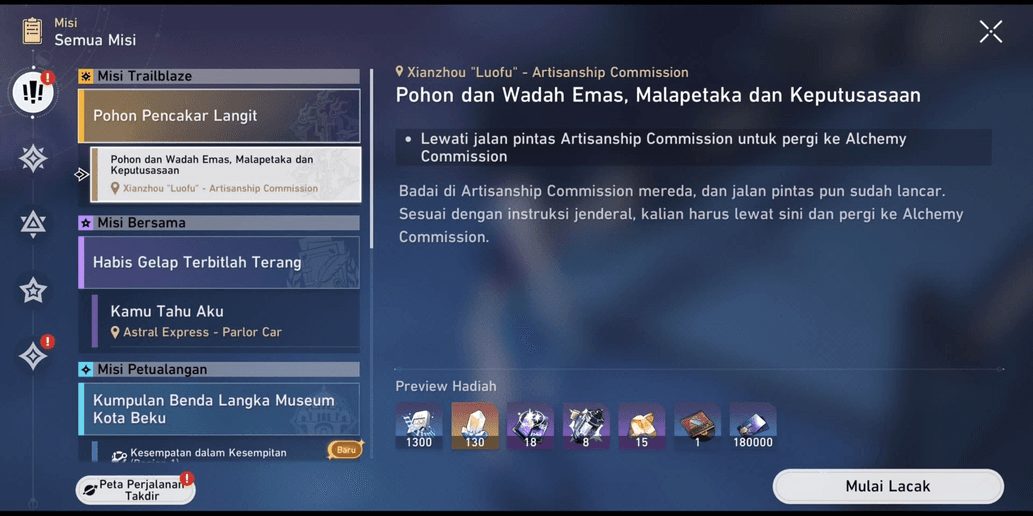Tap the 1300 Trailblaze EXP reward

coord(419,425)
